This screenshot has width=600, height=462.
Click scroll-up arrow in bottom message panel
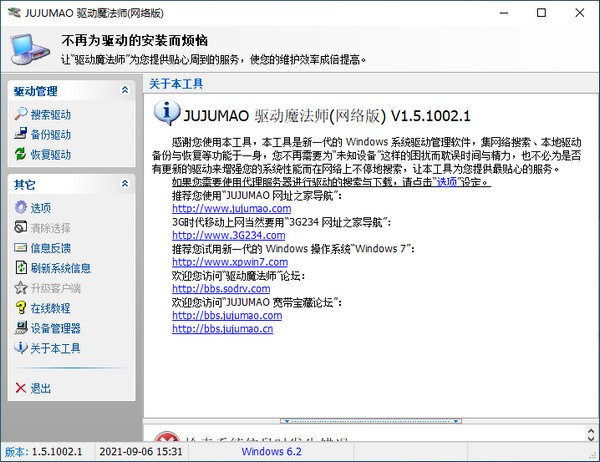[591, 431]
